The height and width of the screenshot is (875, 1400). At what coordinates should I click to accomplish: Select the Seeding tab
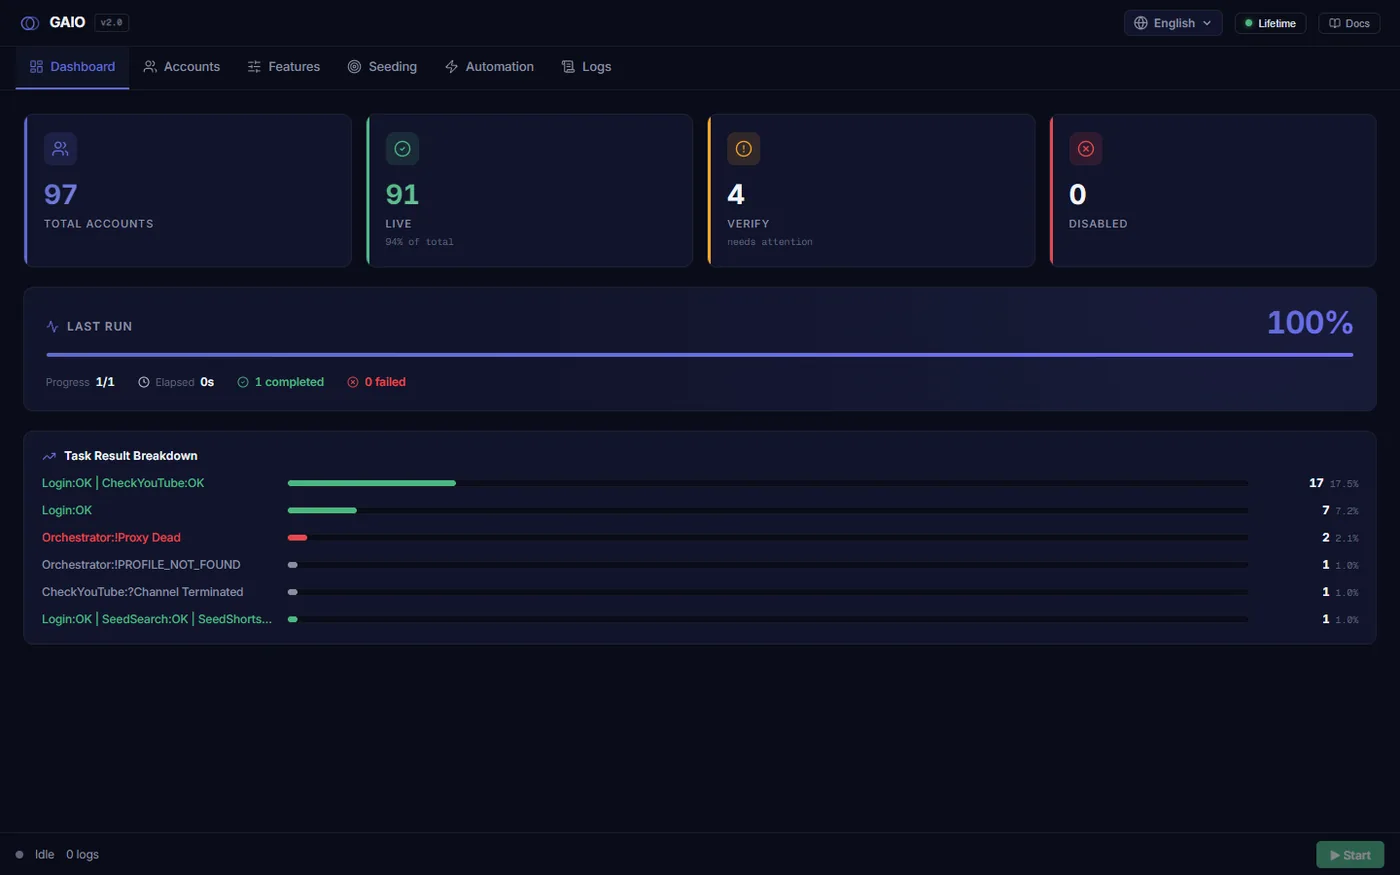tap(382, 67)
